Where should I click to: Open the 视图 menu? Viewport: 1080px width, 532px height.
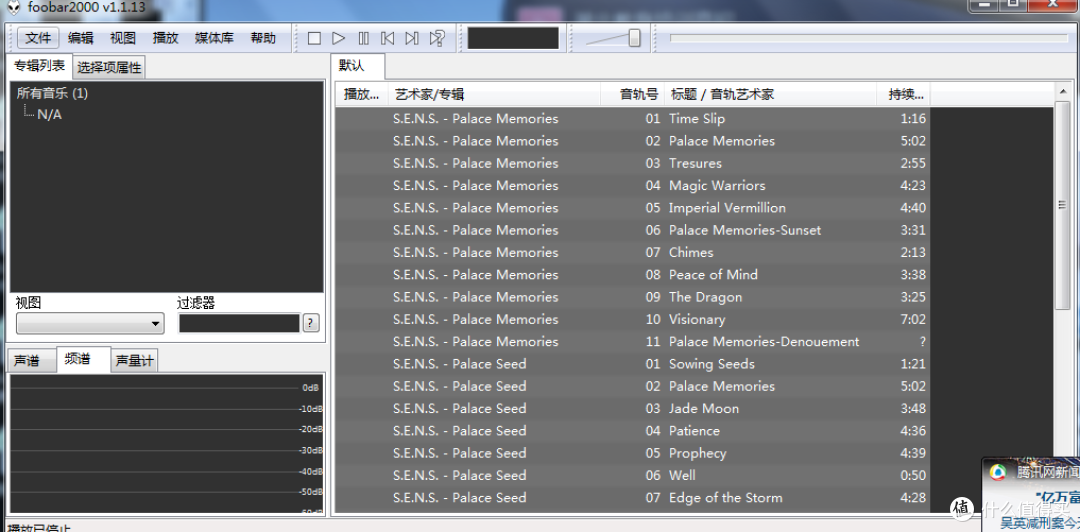coord(123,38)
